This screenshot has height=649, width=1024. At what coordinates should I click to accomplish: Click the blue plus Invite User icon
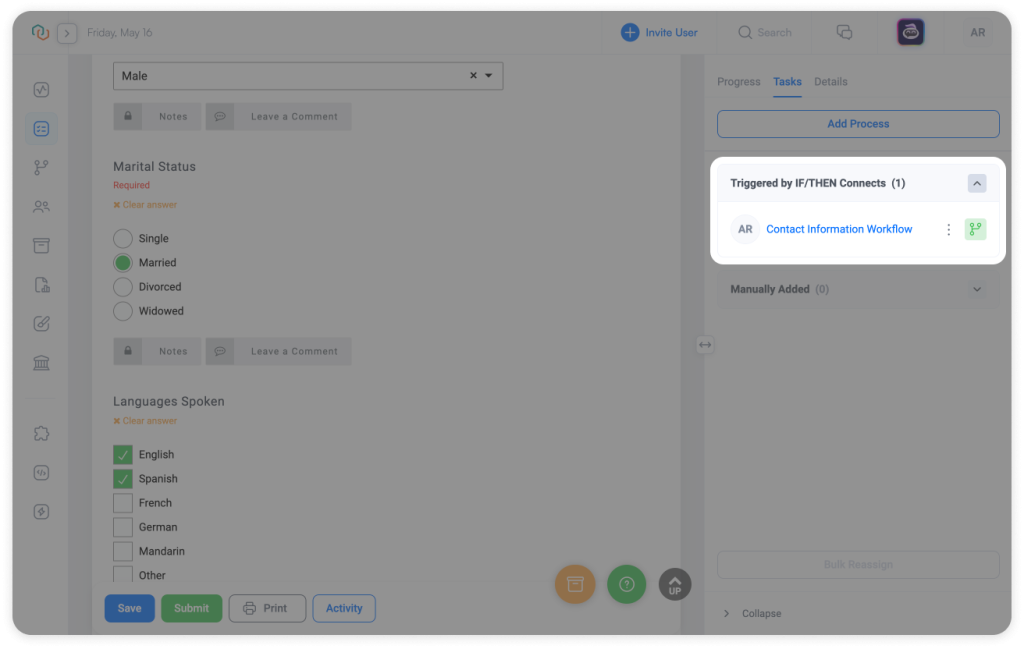click(x=630, y=32)
